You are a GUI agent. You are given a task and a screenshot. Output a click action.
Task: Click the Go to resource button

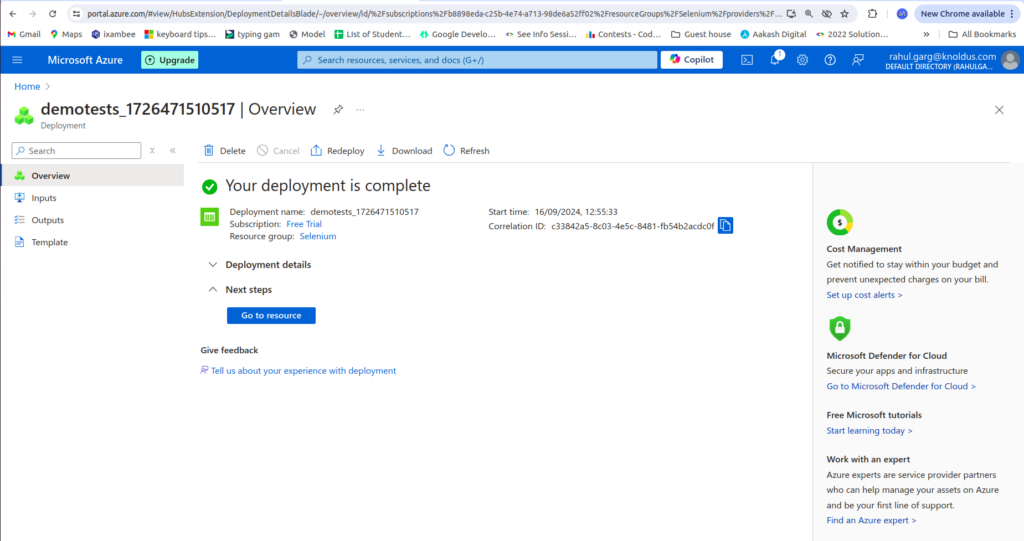271,315
